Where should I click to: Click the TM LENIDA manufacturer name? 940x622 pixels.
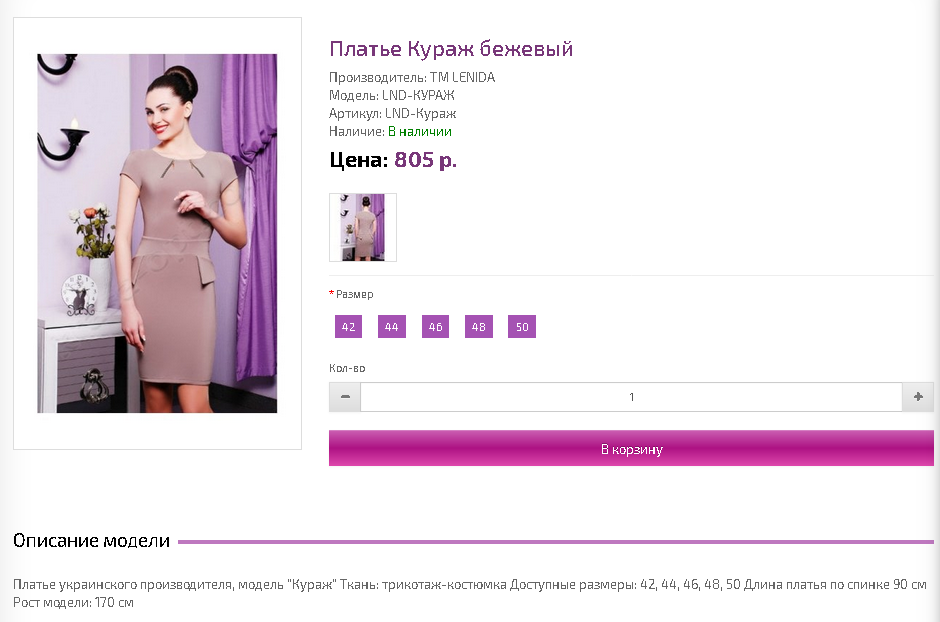coord(462,77)
